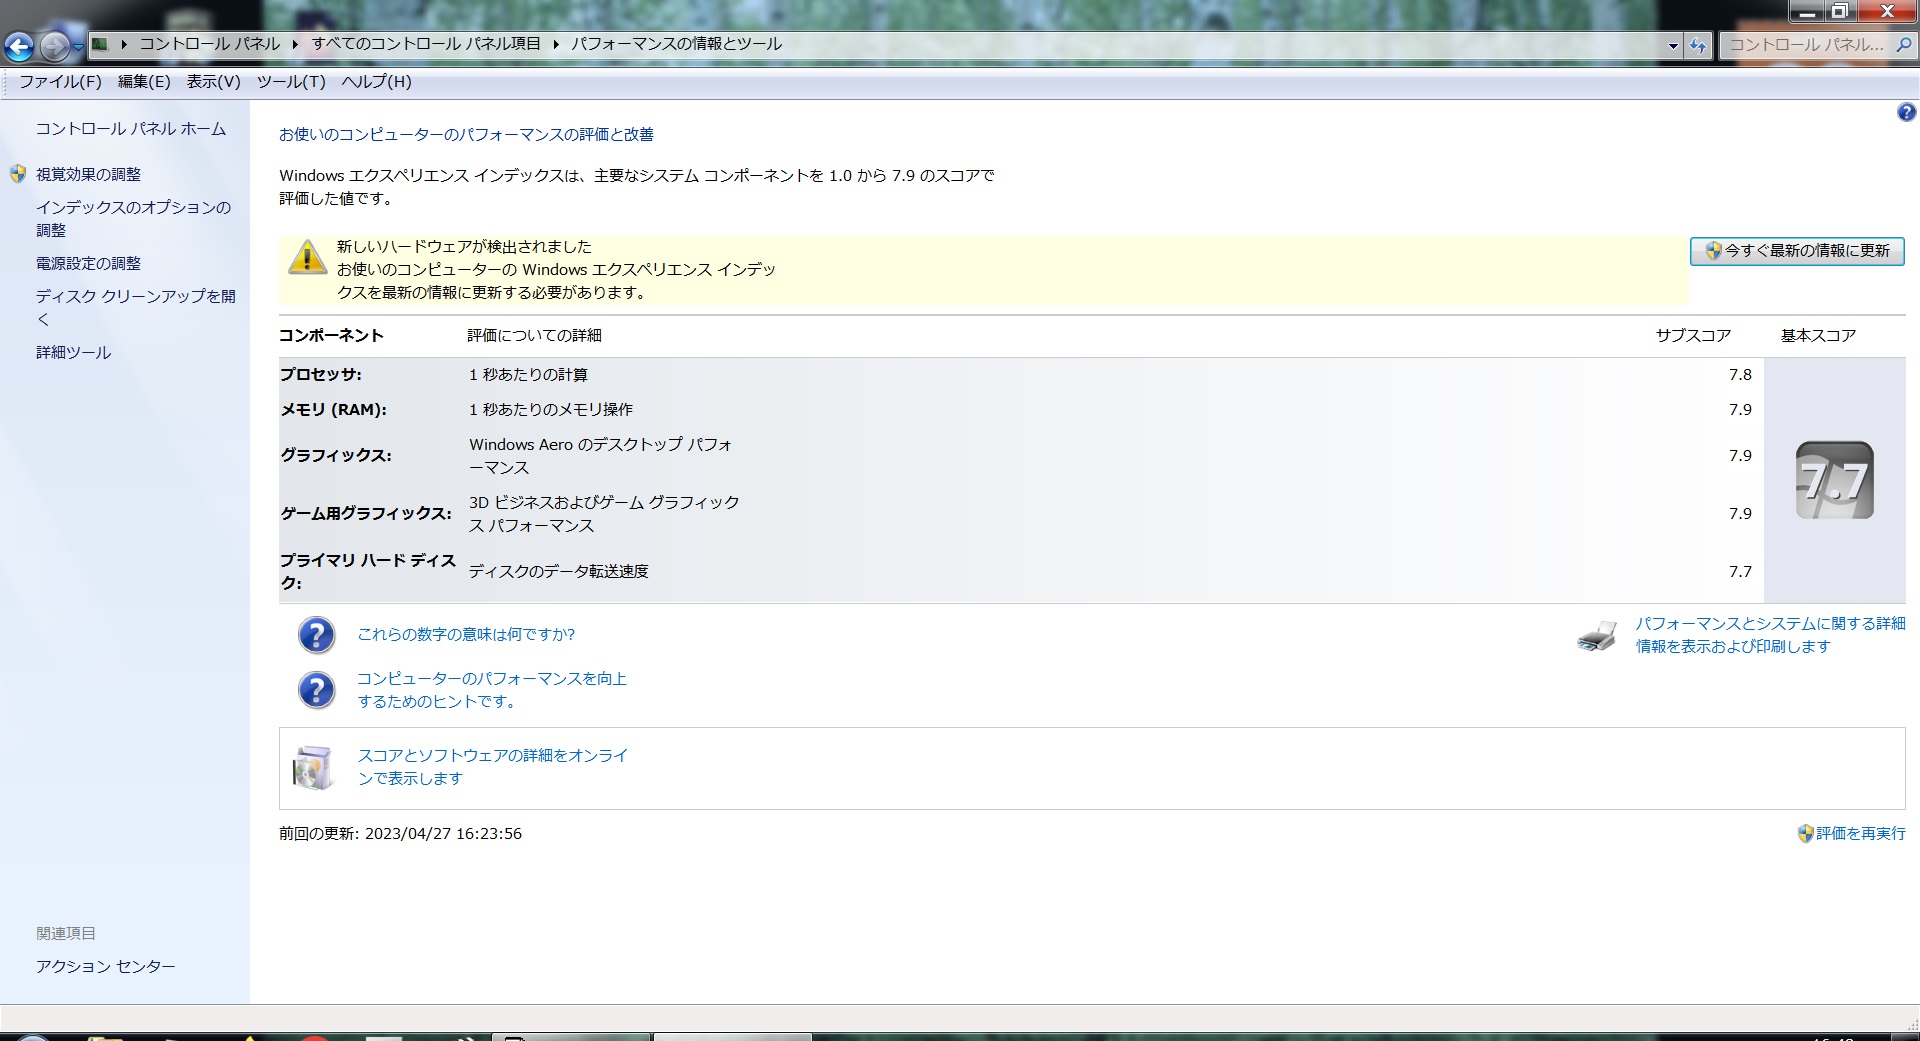
Task: Open スコアとソフトウェアの詳細をオンライン link
Action: (x=493, y=767)
